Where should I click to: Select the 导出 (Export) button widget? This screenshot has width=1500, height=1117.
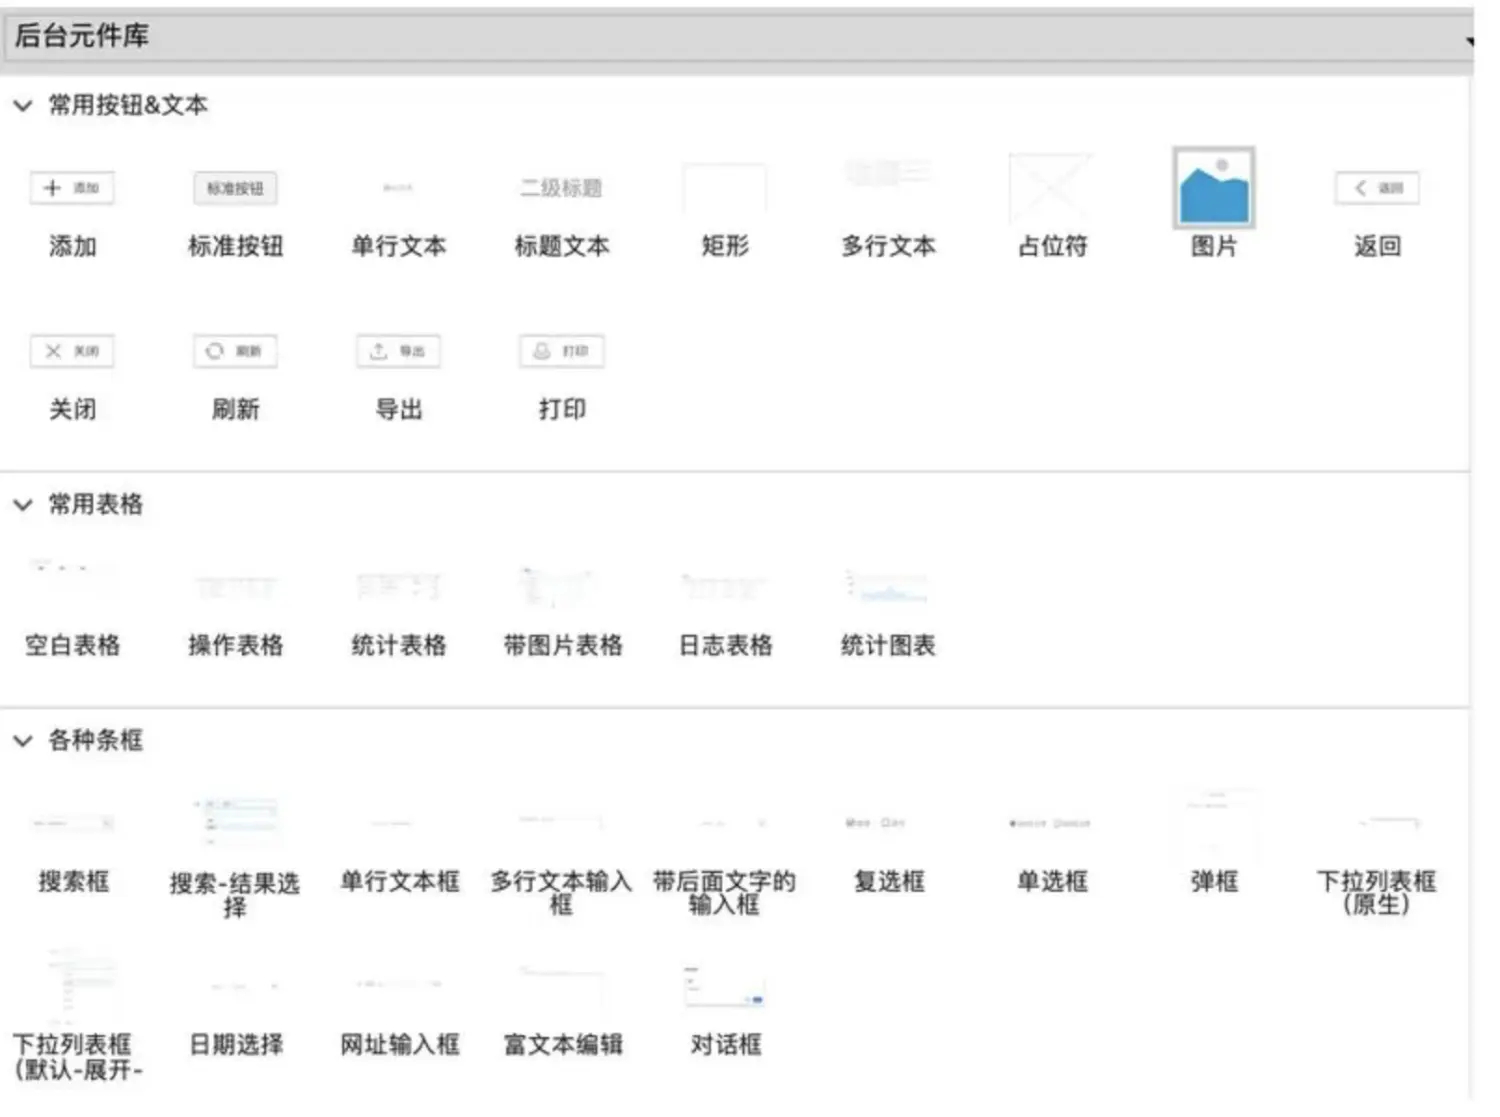coord(398,352)
